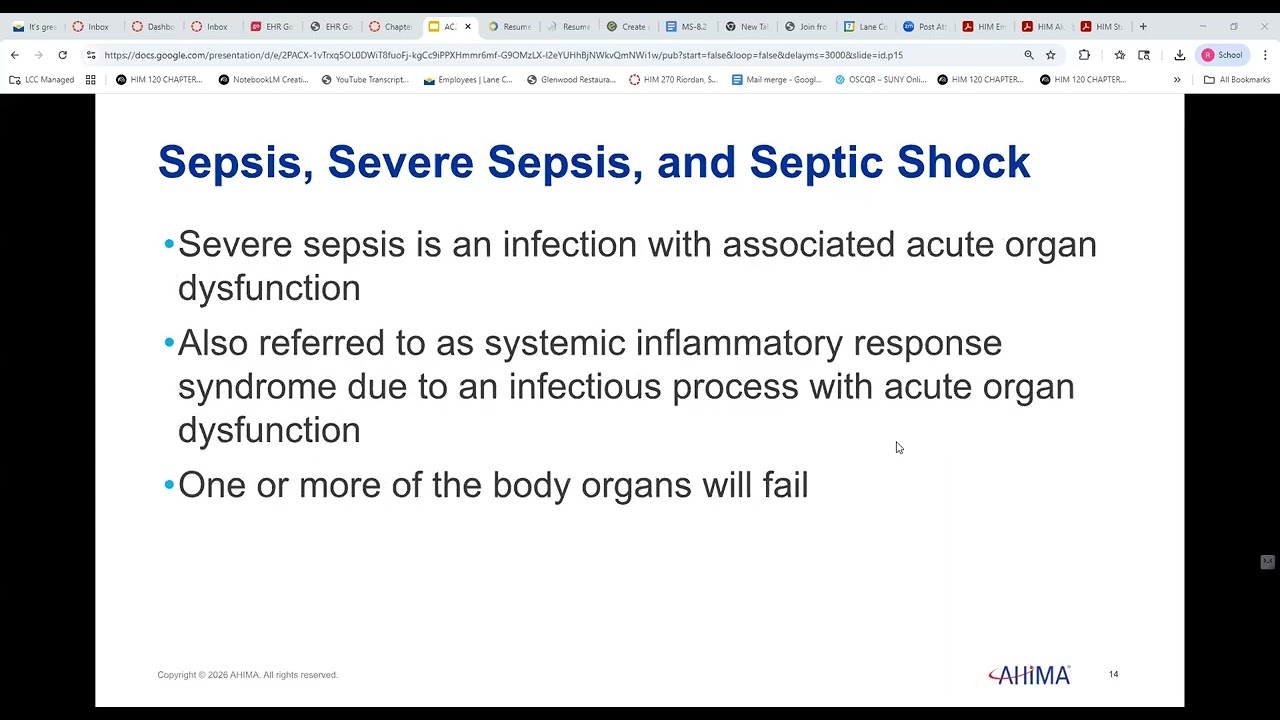Viewport: 1280px width, 720px height.
Task: Show hidden bookmarks with the double chevron
Action: (1177, 79)
